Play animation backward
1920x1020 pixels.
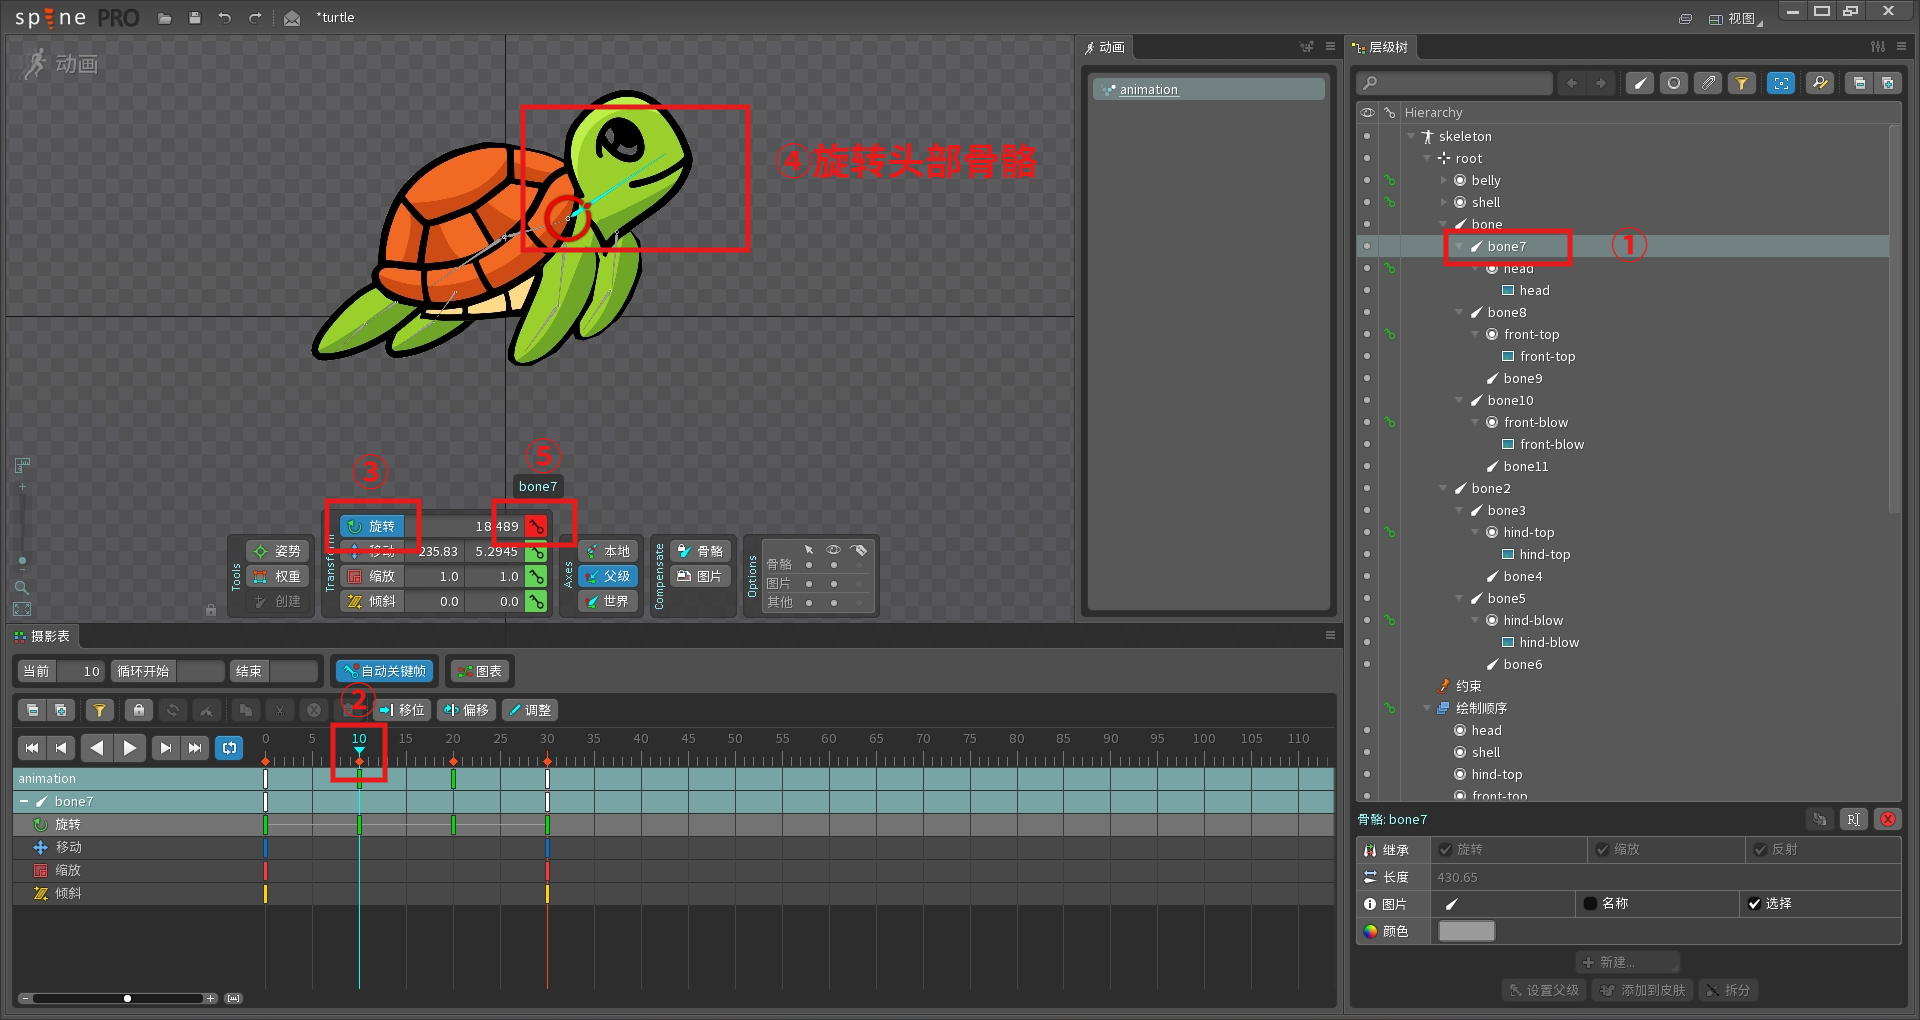[97, 748]
